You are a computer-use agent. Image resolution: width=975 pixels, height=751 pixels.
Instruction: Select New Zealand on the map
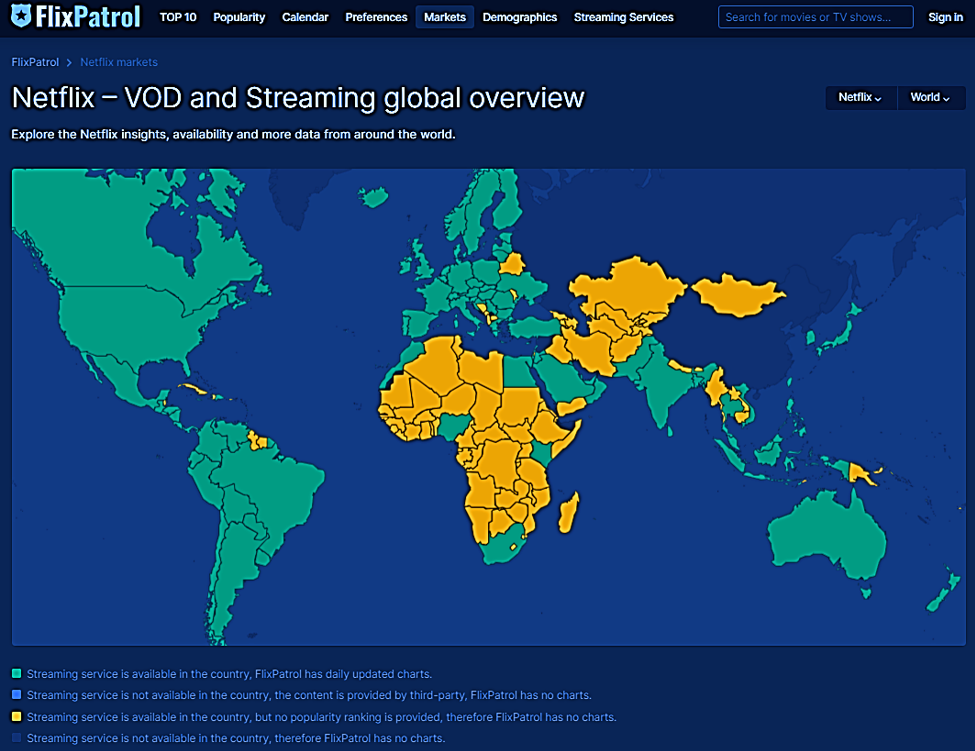point(944,592)
